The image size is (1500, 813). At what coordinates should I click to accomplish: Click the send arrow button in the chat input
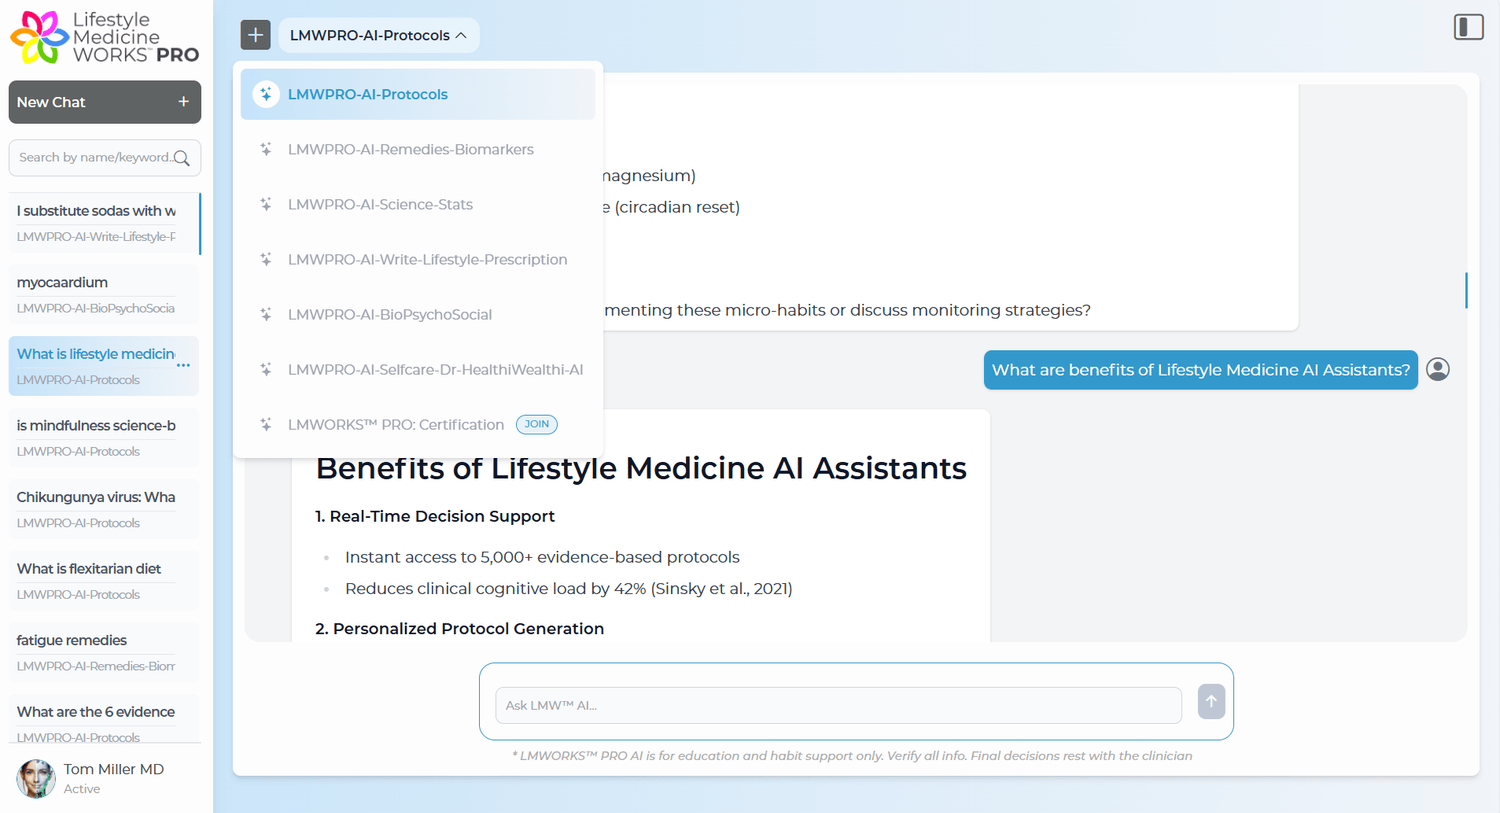point(1211,702)
